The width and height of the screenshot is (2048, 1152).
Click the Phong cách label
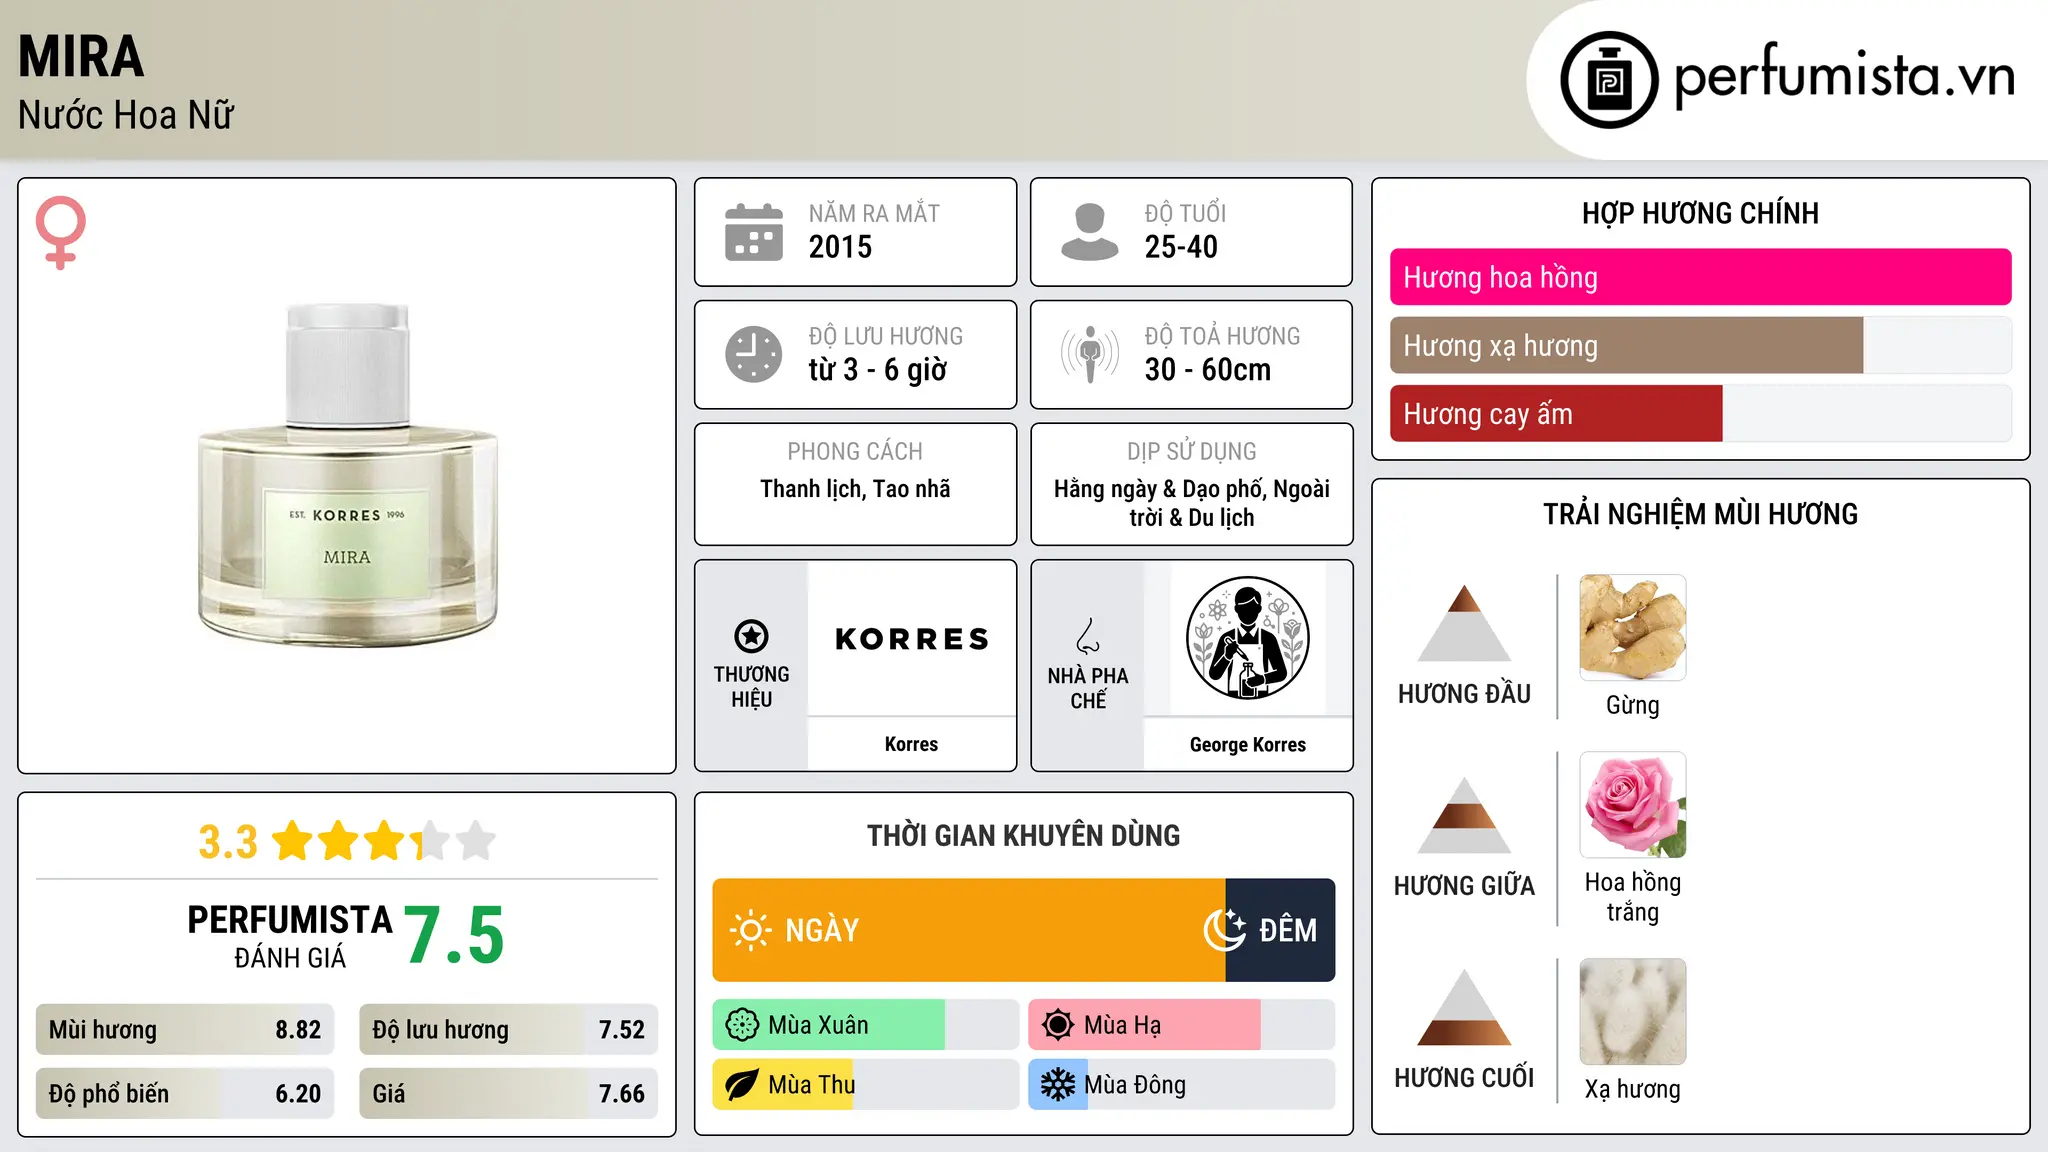click(x=855, y=452)
